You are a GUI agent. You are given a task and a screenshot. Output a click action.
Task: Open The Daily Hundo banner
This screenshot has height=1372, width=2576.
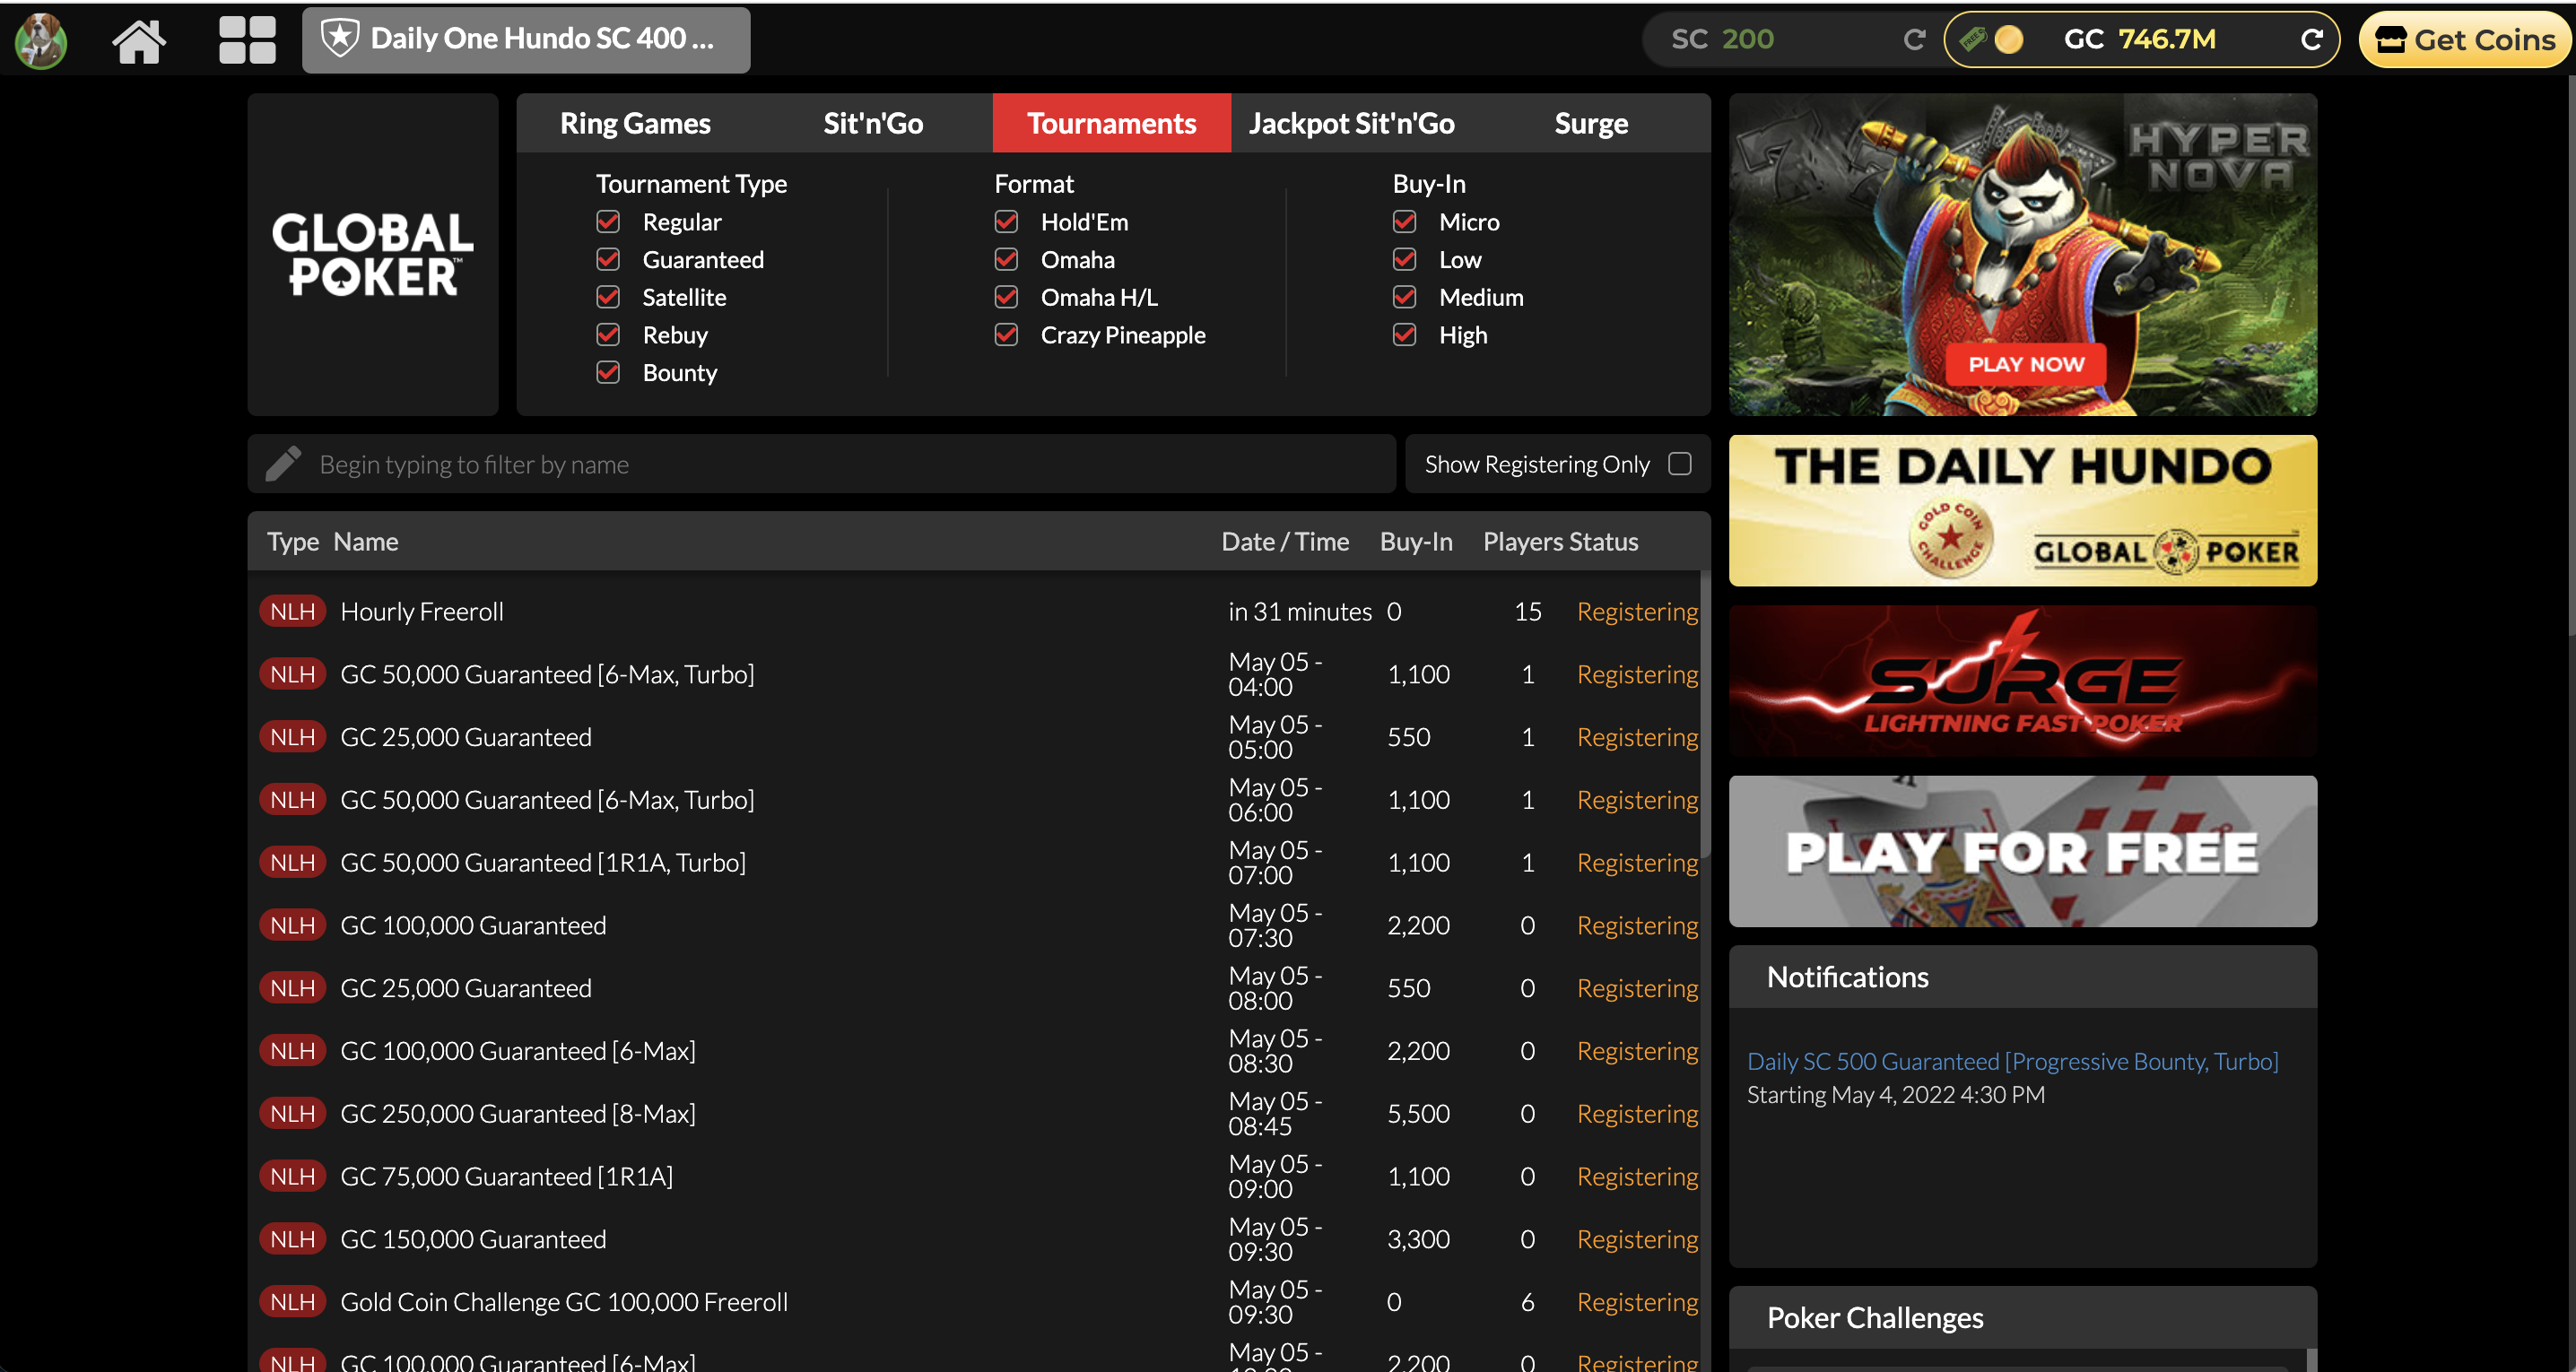point(2022,510)
